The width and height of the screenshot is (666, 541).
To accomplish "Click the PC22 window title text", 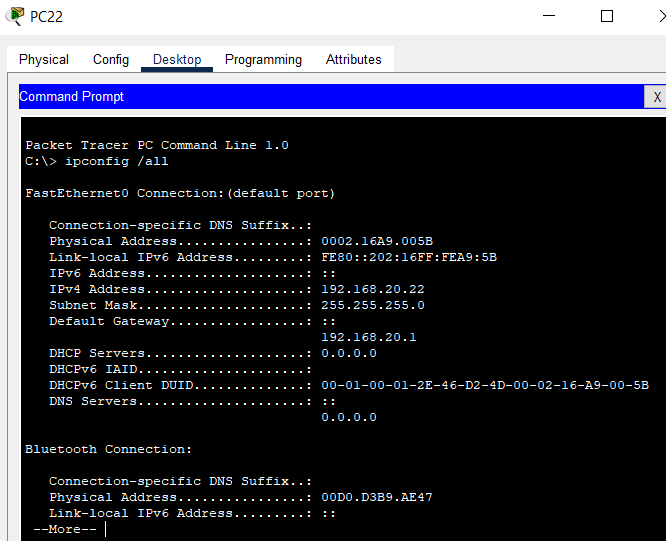I will [x=46, y=17].
